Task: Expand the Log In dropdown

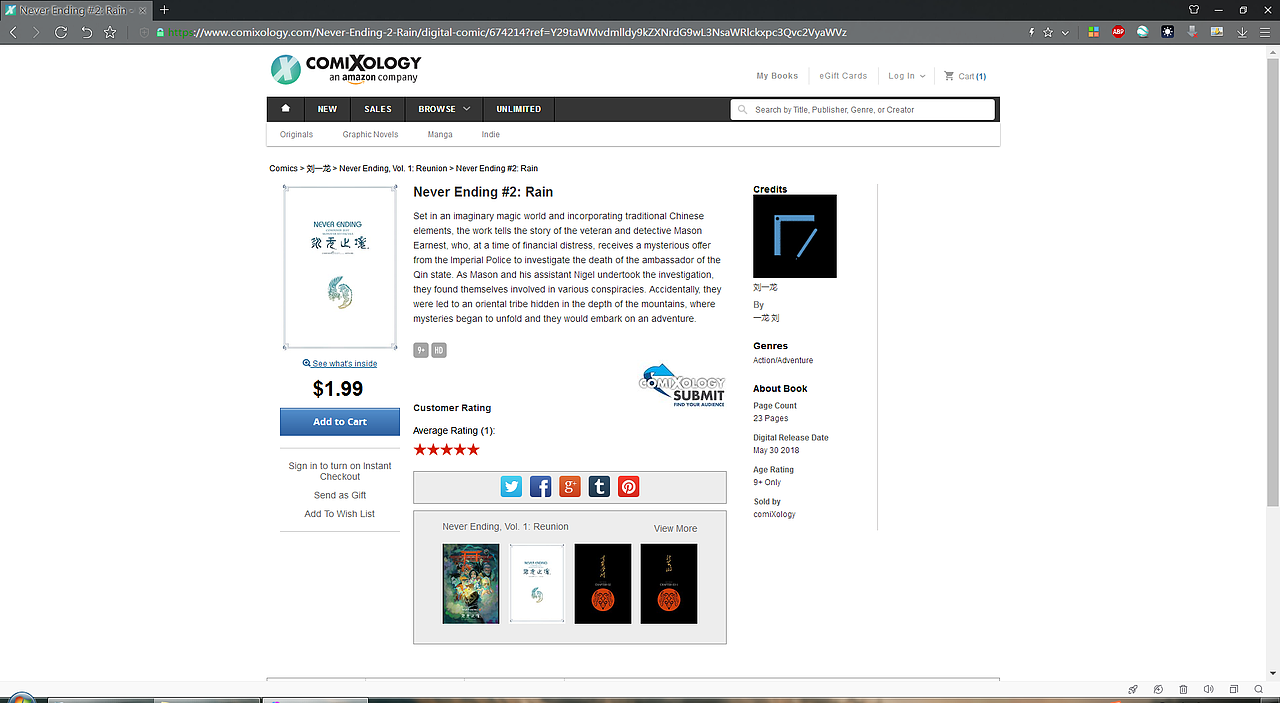Action: 907,76
